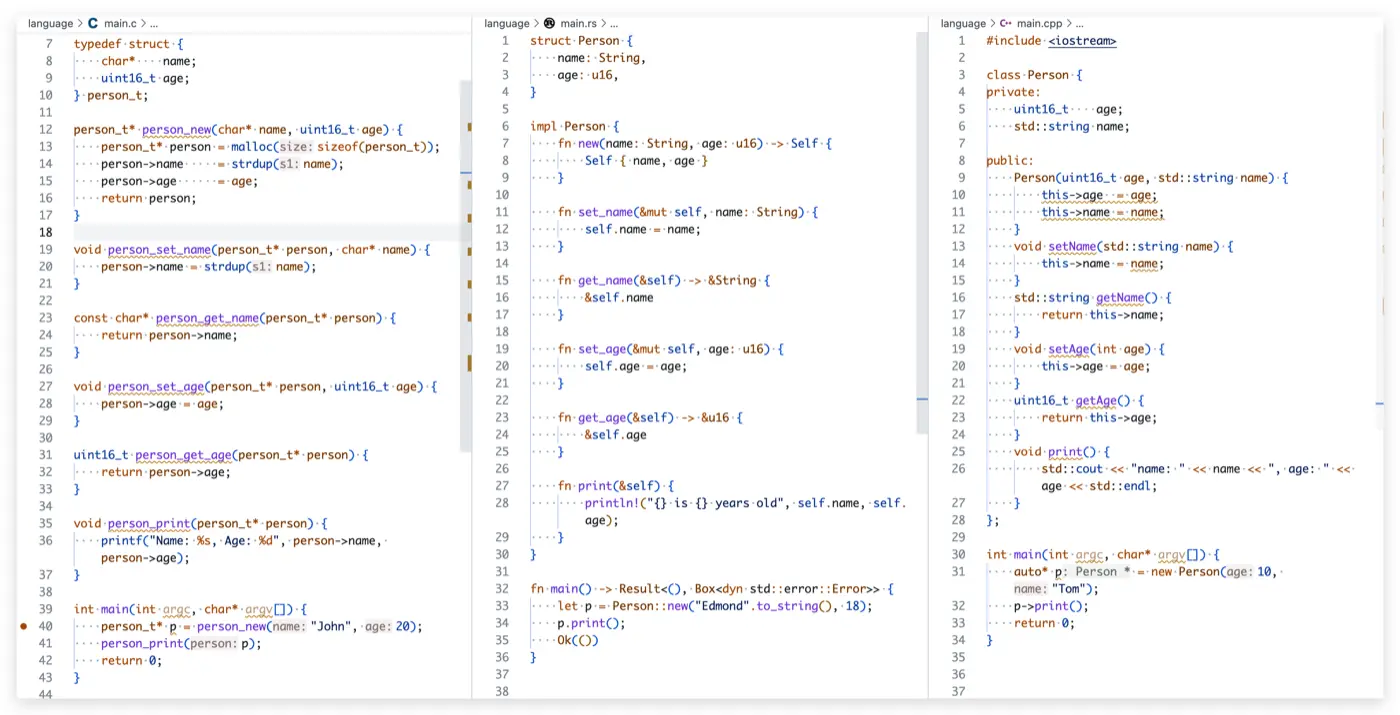Select the main.cpp breadcrumb item
Screen dimensions: 1400x715
1037,23
